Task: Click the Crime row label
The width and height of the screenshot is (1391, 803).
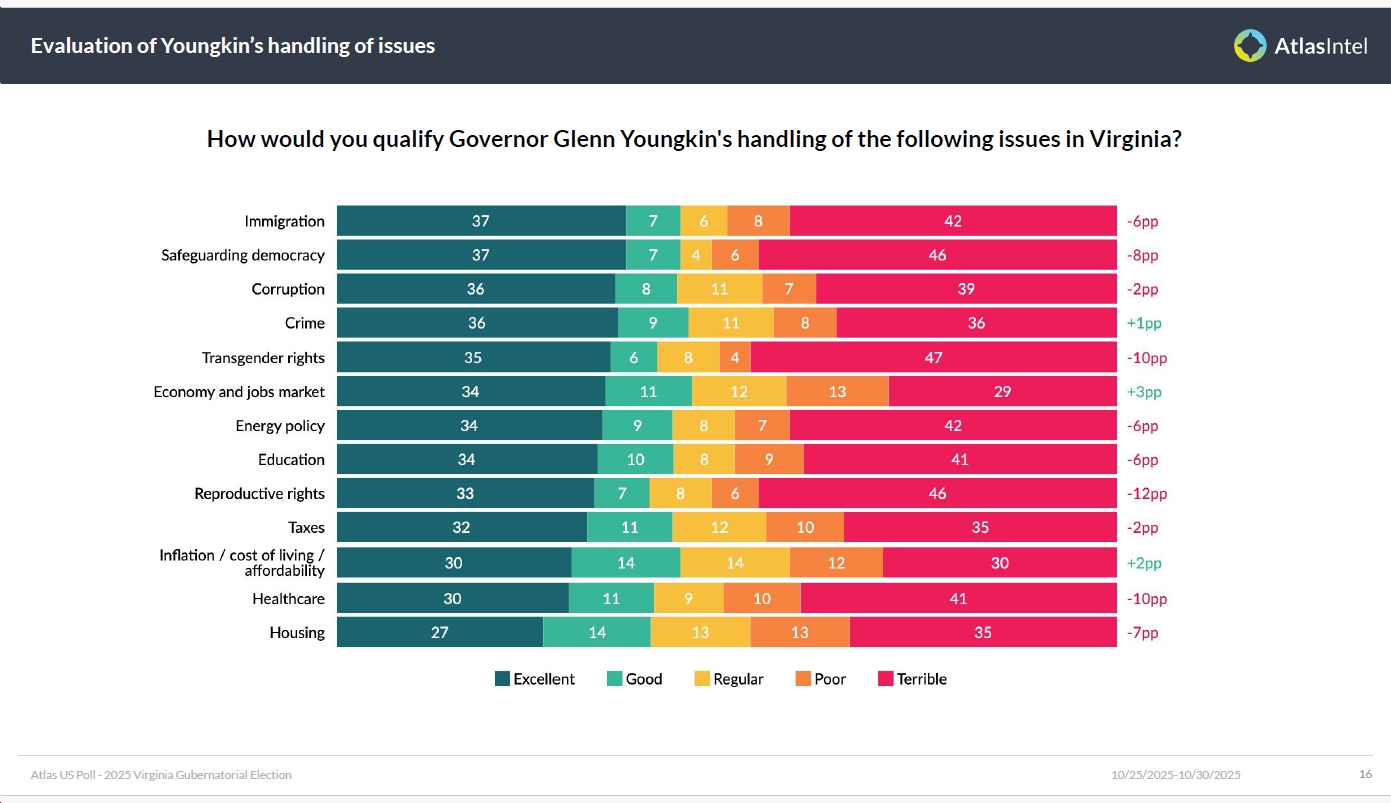Action: click(x=304, y=323)
